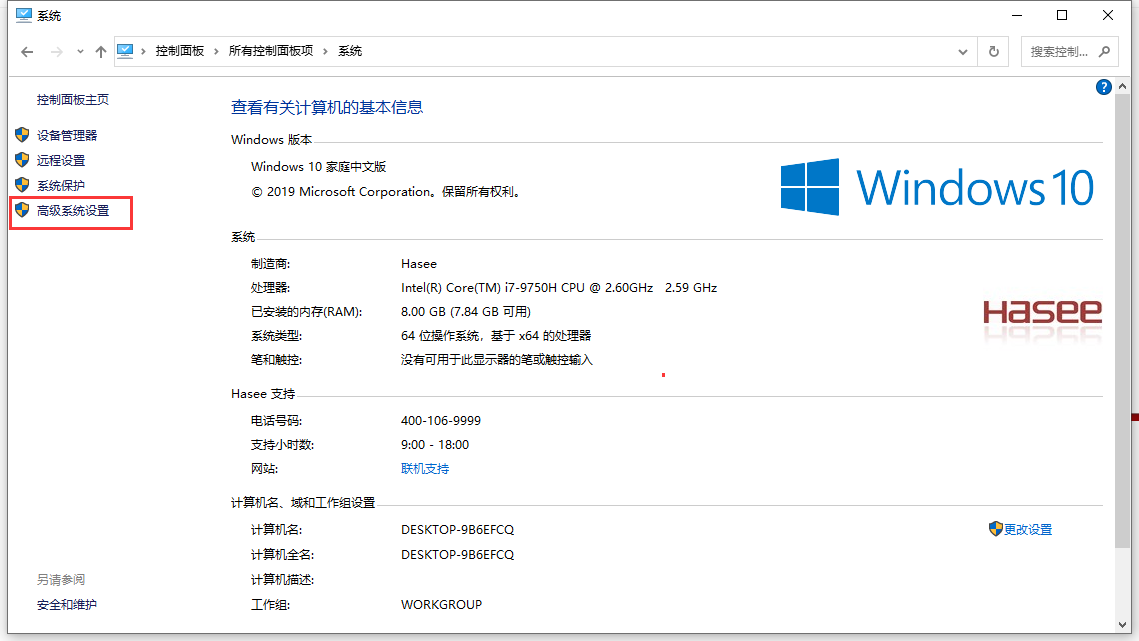Select 控制面板 breadcrumb

point(179,51)
